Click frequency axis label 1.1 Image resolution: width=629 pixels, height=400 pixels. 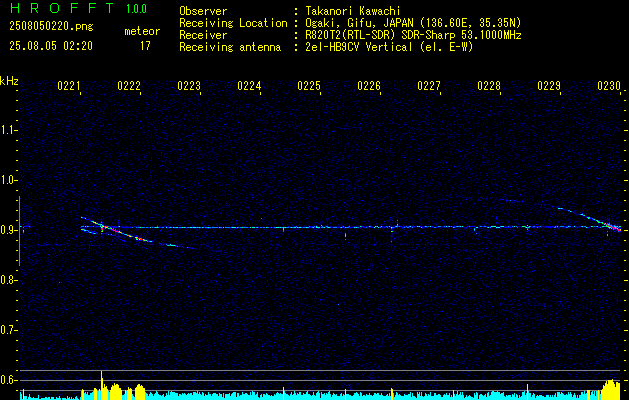[x=8, y=130]
